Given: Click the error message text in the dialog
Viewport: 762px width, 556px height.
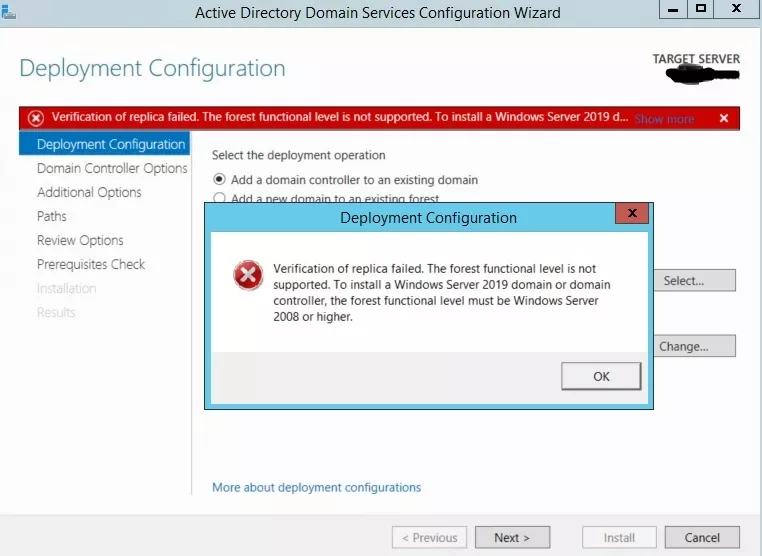Looking at the screenshot, I should (x=441, y=293).
